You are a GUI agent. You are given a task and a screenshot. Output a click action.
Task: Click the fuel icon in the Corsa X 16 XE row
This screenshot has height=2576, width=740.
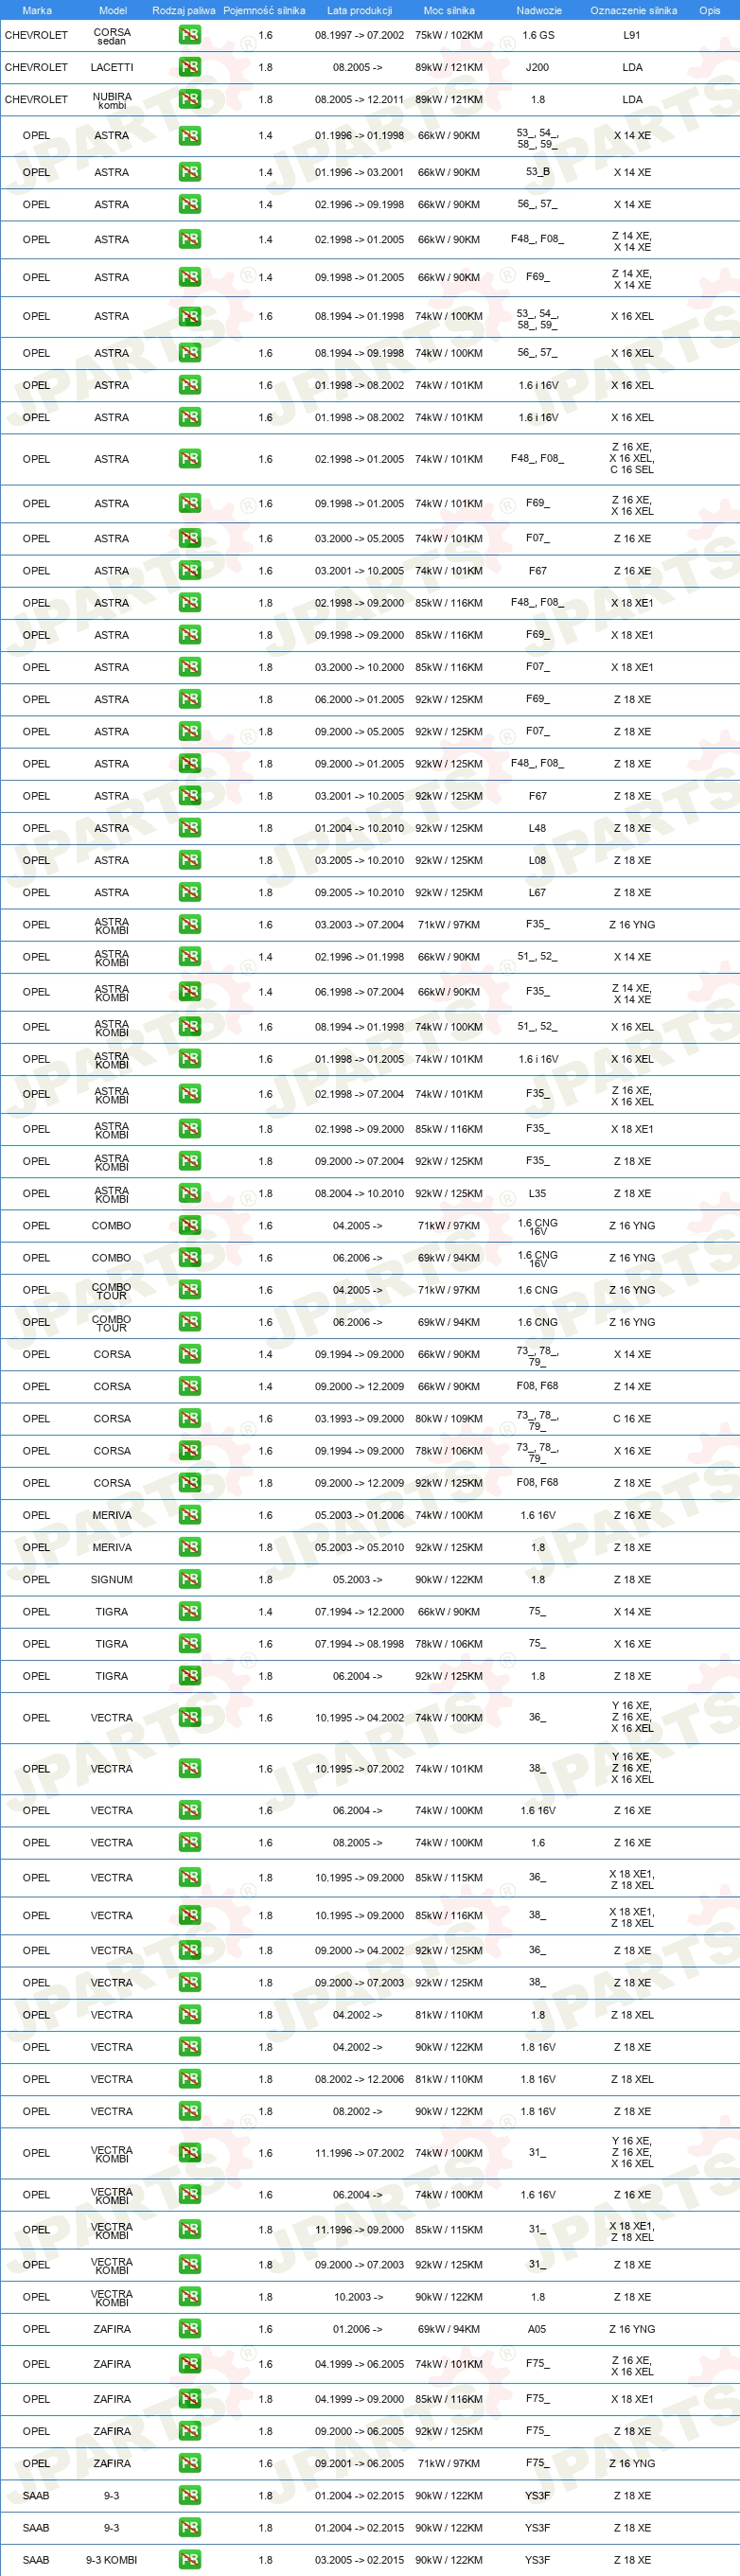(x=189, y=1450)
